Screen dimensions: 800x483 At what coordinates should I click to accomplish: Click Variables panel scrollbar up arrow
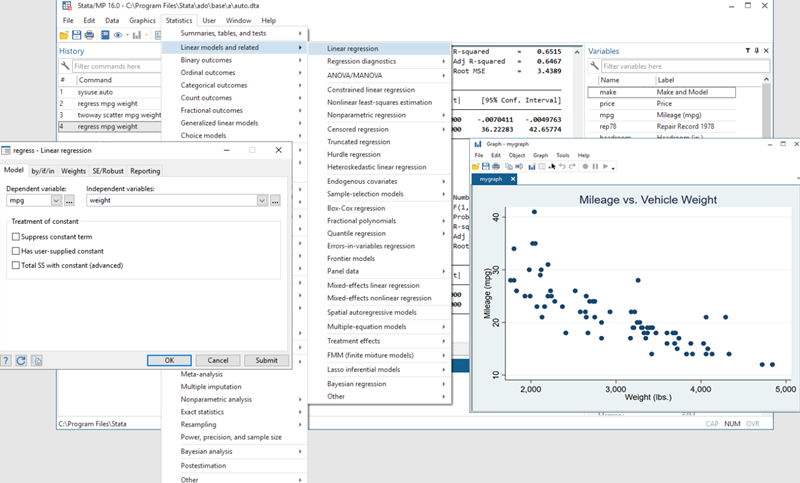[x=766, y=80]
